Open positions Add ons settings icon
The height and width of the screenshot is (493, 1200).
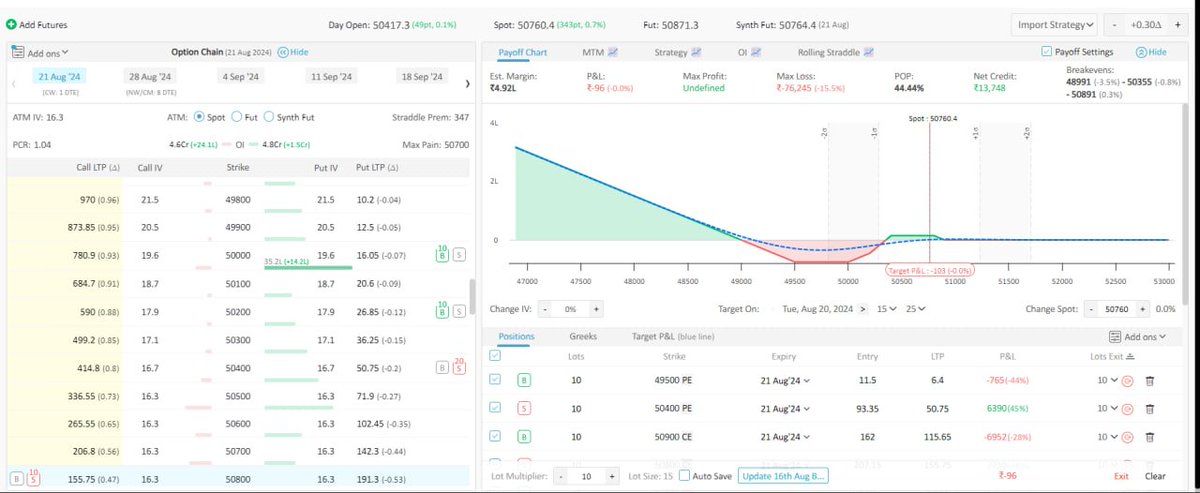click(1117, 337)
